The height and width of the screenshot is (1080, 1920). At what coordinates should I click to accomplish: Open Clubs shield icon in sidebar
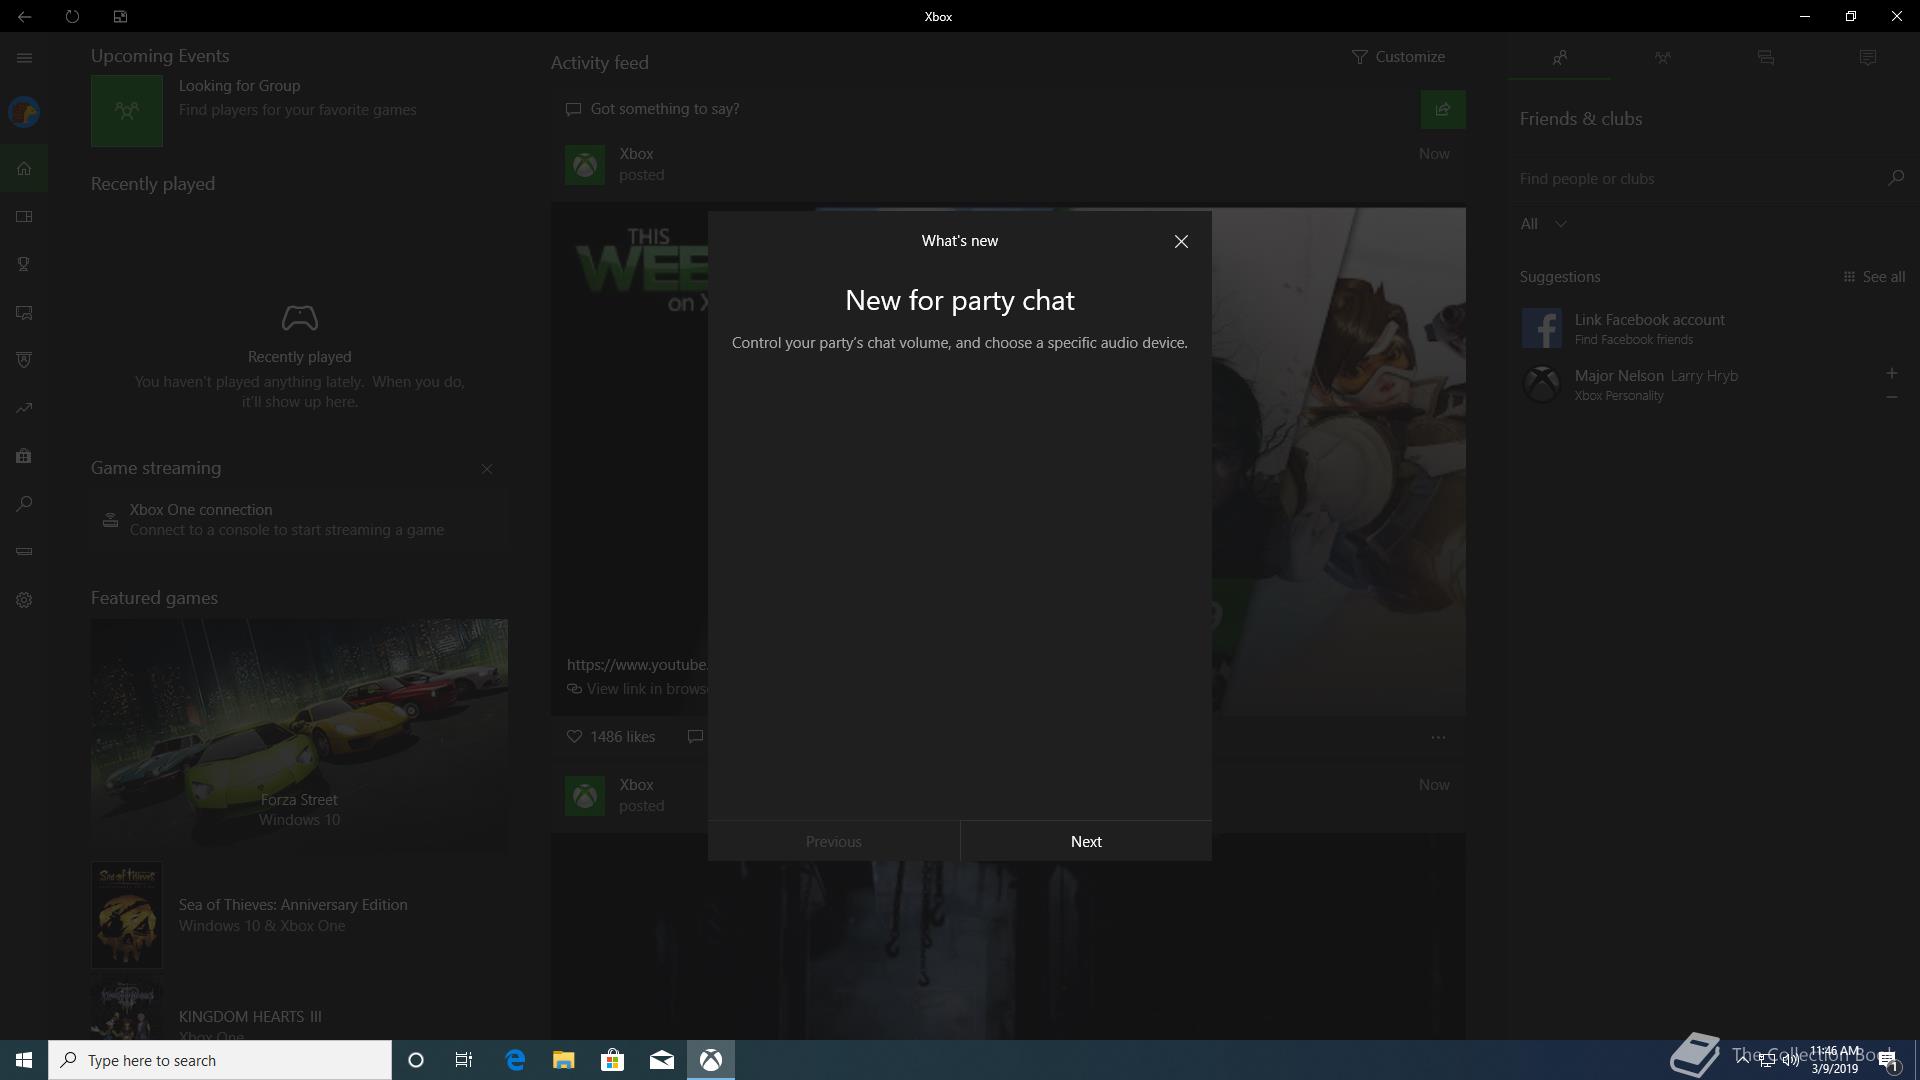point(24,360)
